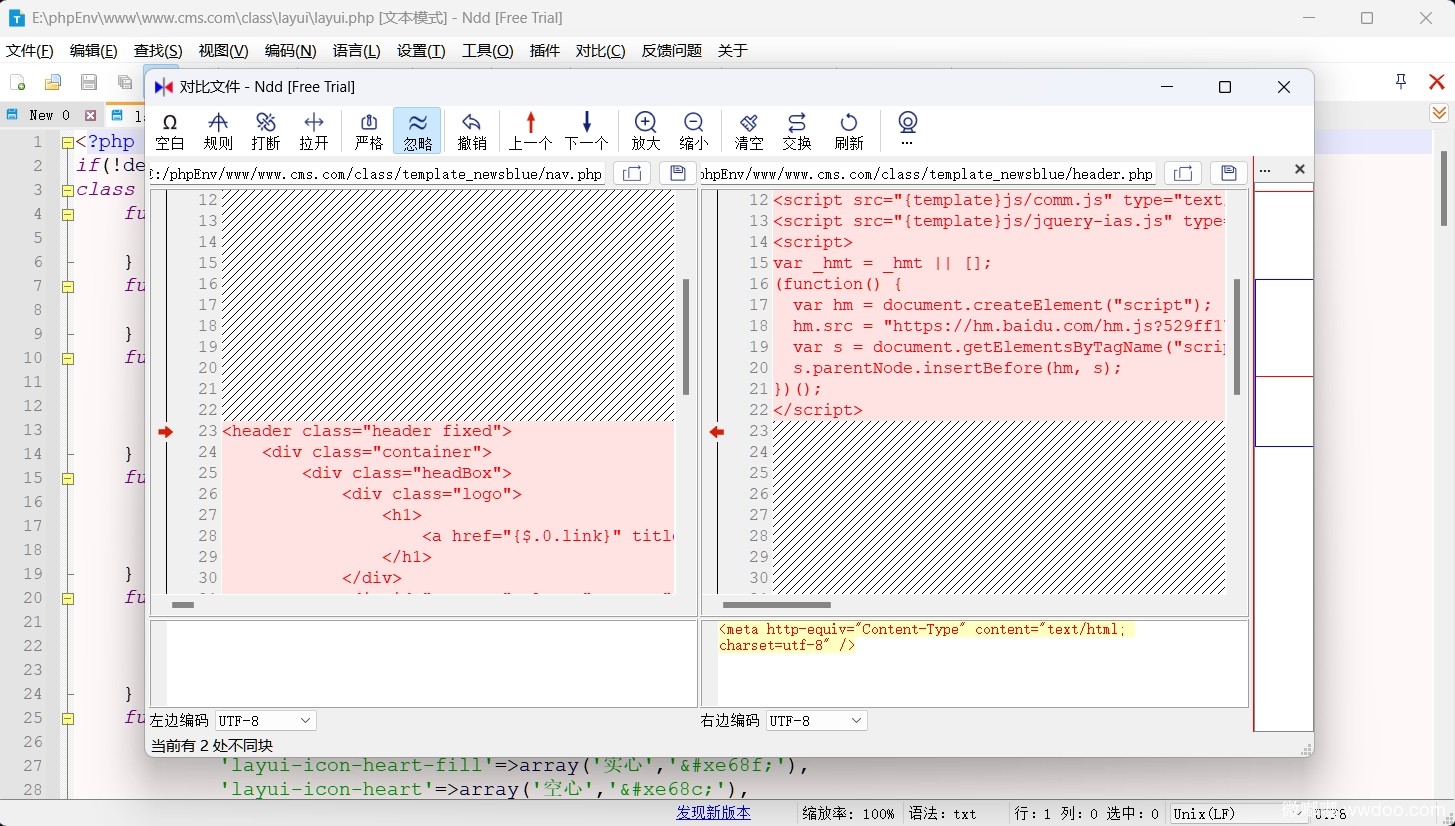
Task: Open 对比(C) menu in main window
Action: point(600,50)
